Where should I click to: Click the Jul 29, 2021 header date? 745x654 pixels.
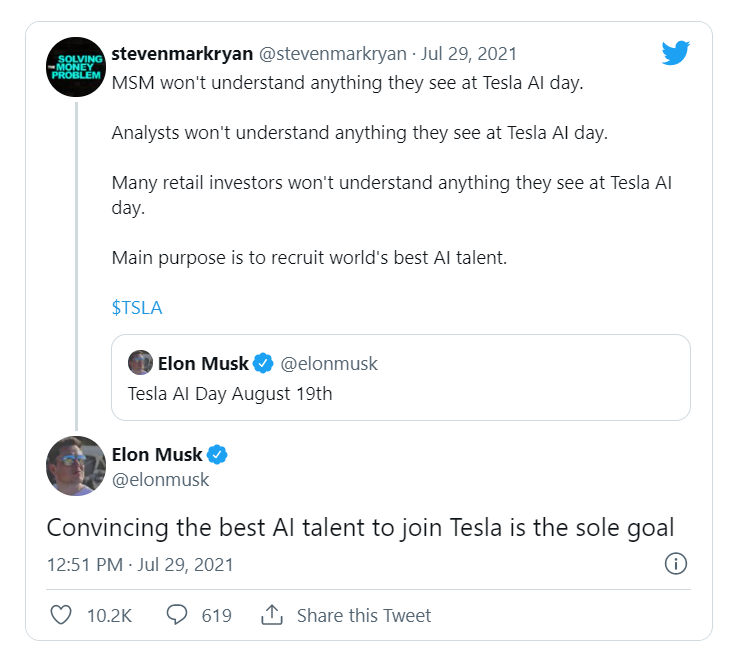(468, 54)
